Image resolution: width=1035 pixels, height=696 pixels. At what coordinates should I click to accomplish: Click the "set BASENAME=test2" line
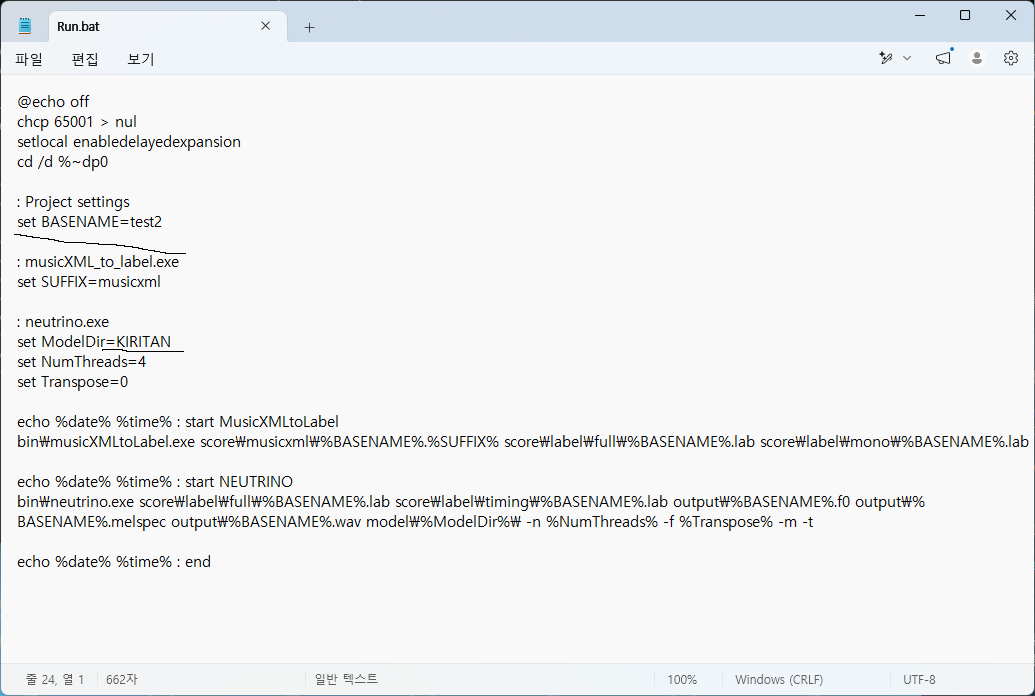(89, 222)
